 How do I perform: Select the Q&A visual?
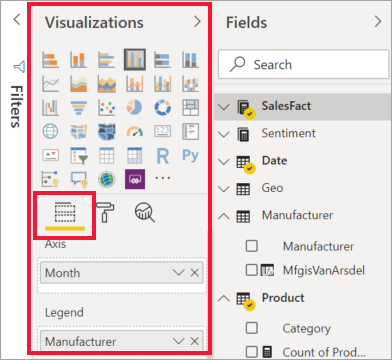(x=79, y=179)
